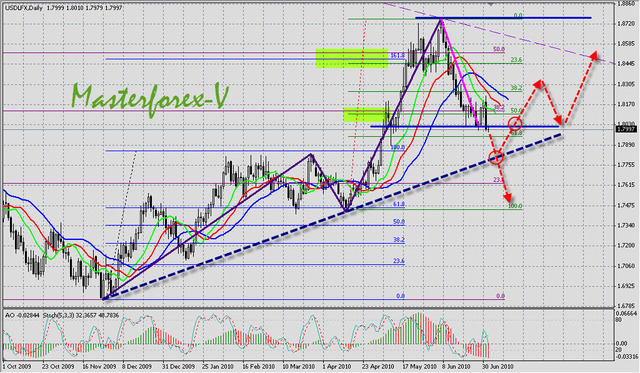Click the red arrowhead peak near 38.2 level
The width and height of the screenshot is (640, 373).
538,84
